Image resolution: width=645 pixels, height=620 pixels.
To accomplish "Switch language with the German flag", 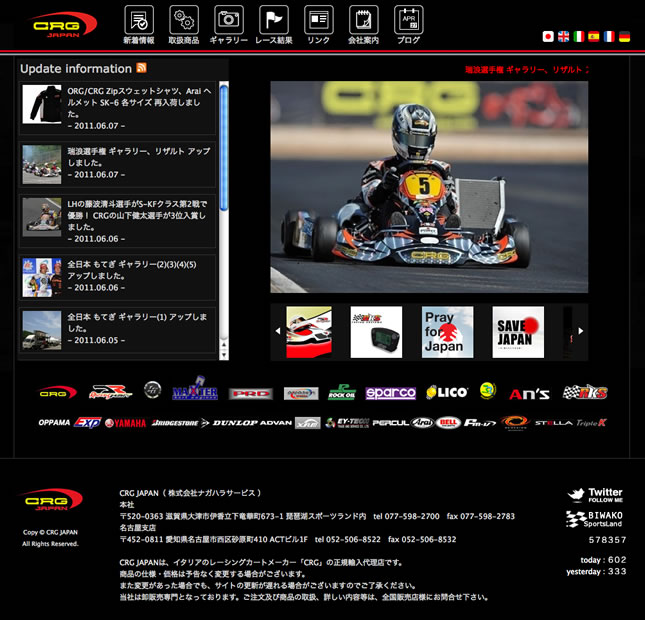I will coord(624,37).
